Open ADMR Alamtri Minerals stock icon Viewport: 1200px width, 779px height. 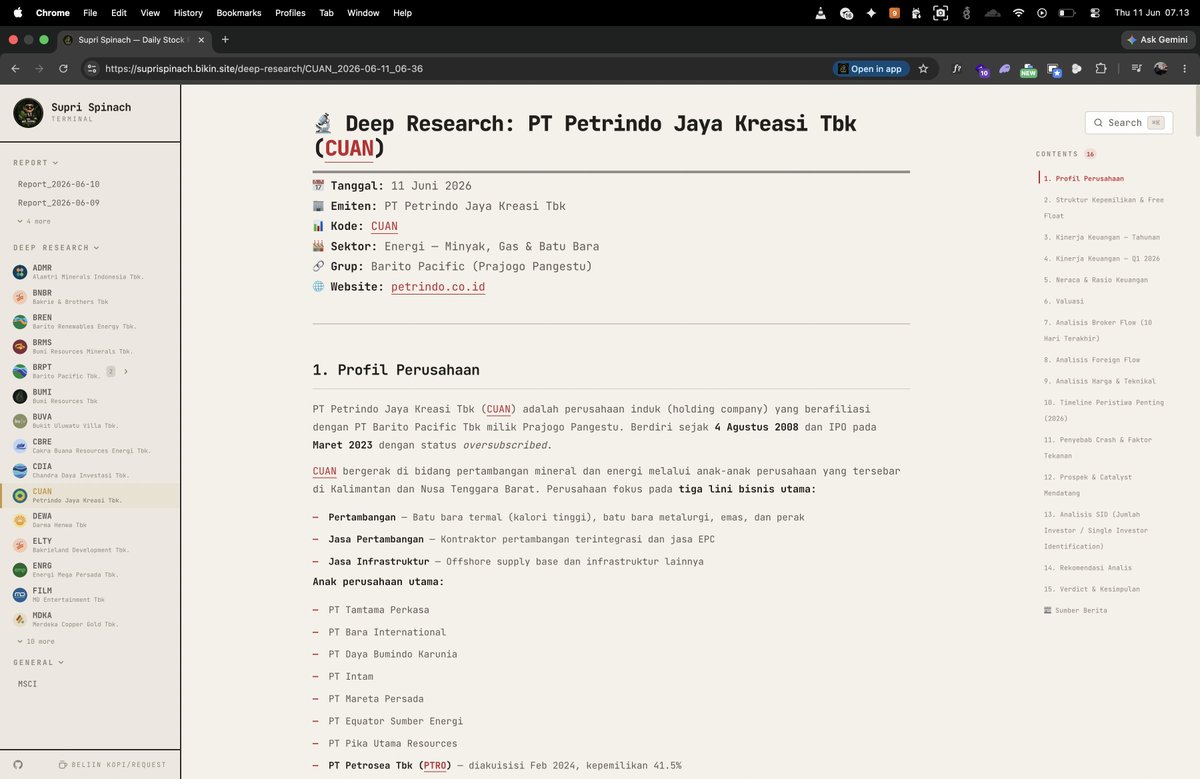(x=20, y=272)
